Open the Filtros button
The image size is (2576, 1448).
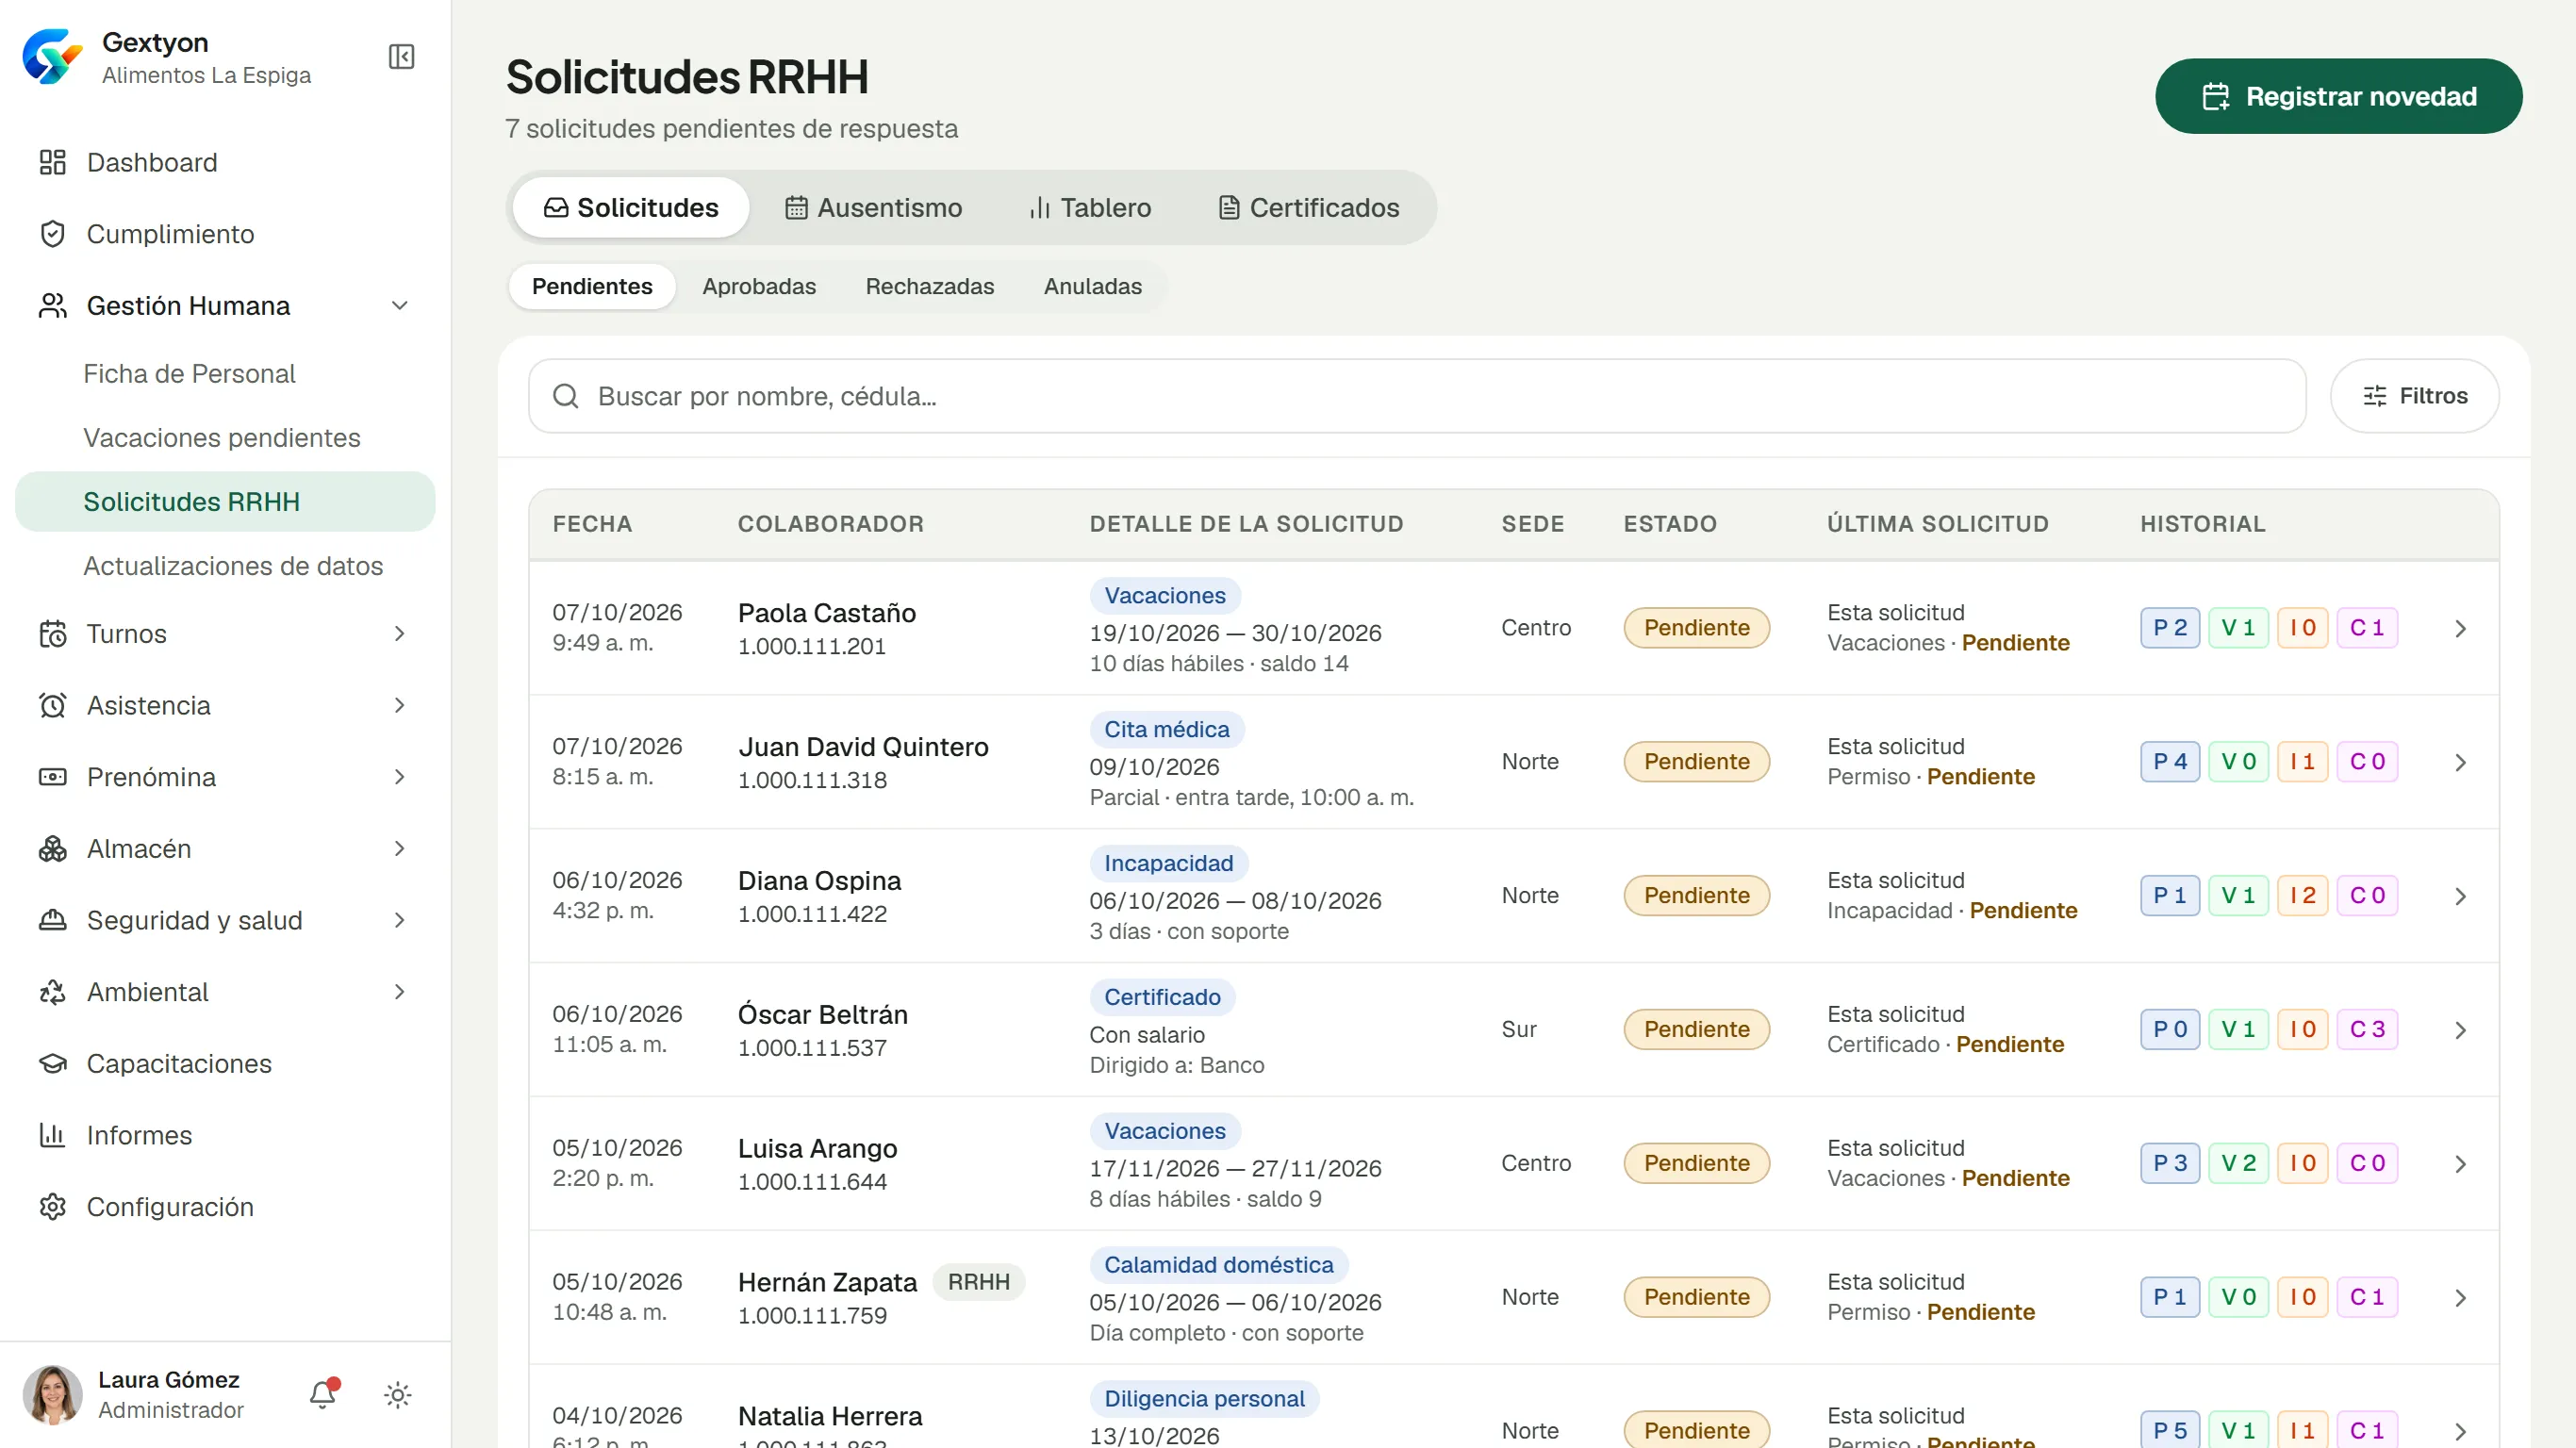click(x=2415, y=396)
